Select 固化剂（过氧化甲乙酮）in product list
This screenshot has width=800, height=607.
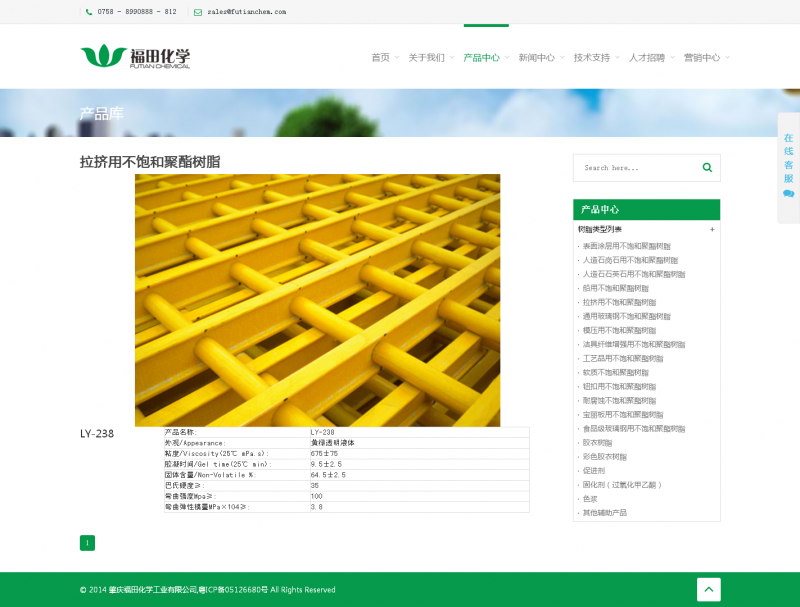click(623, 485)
